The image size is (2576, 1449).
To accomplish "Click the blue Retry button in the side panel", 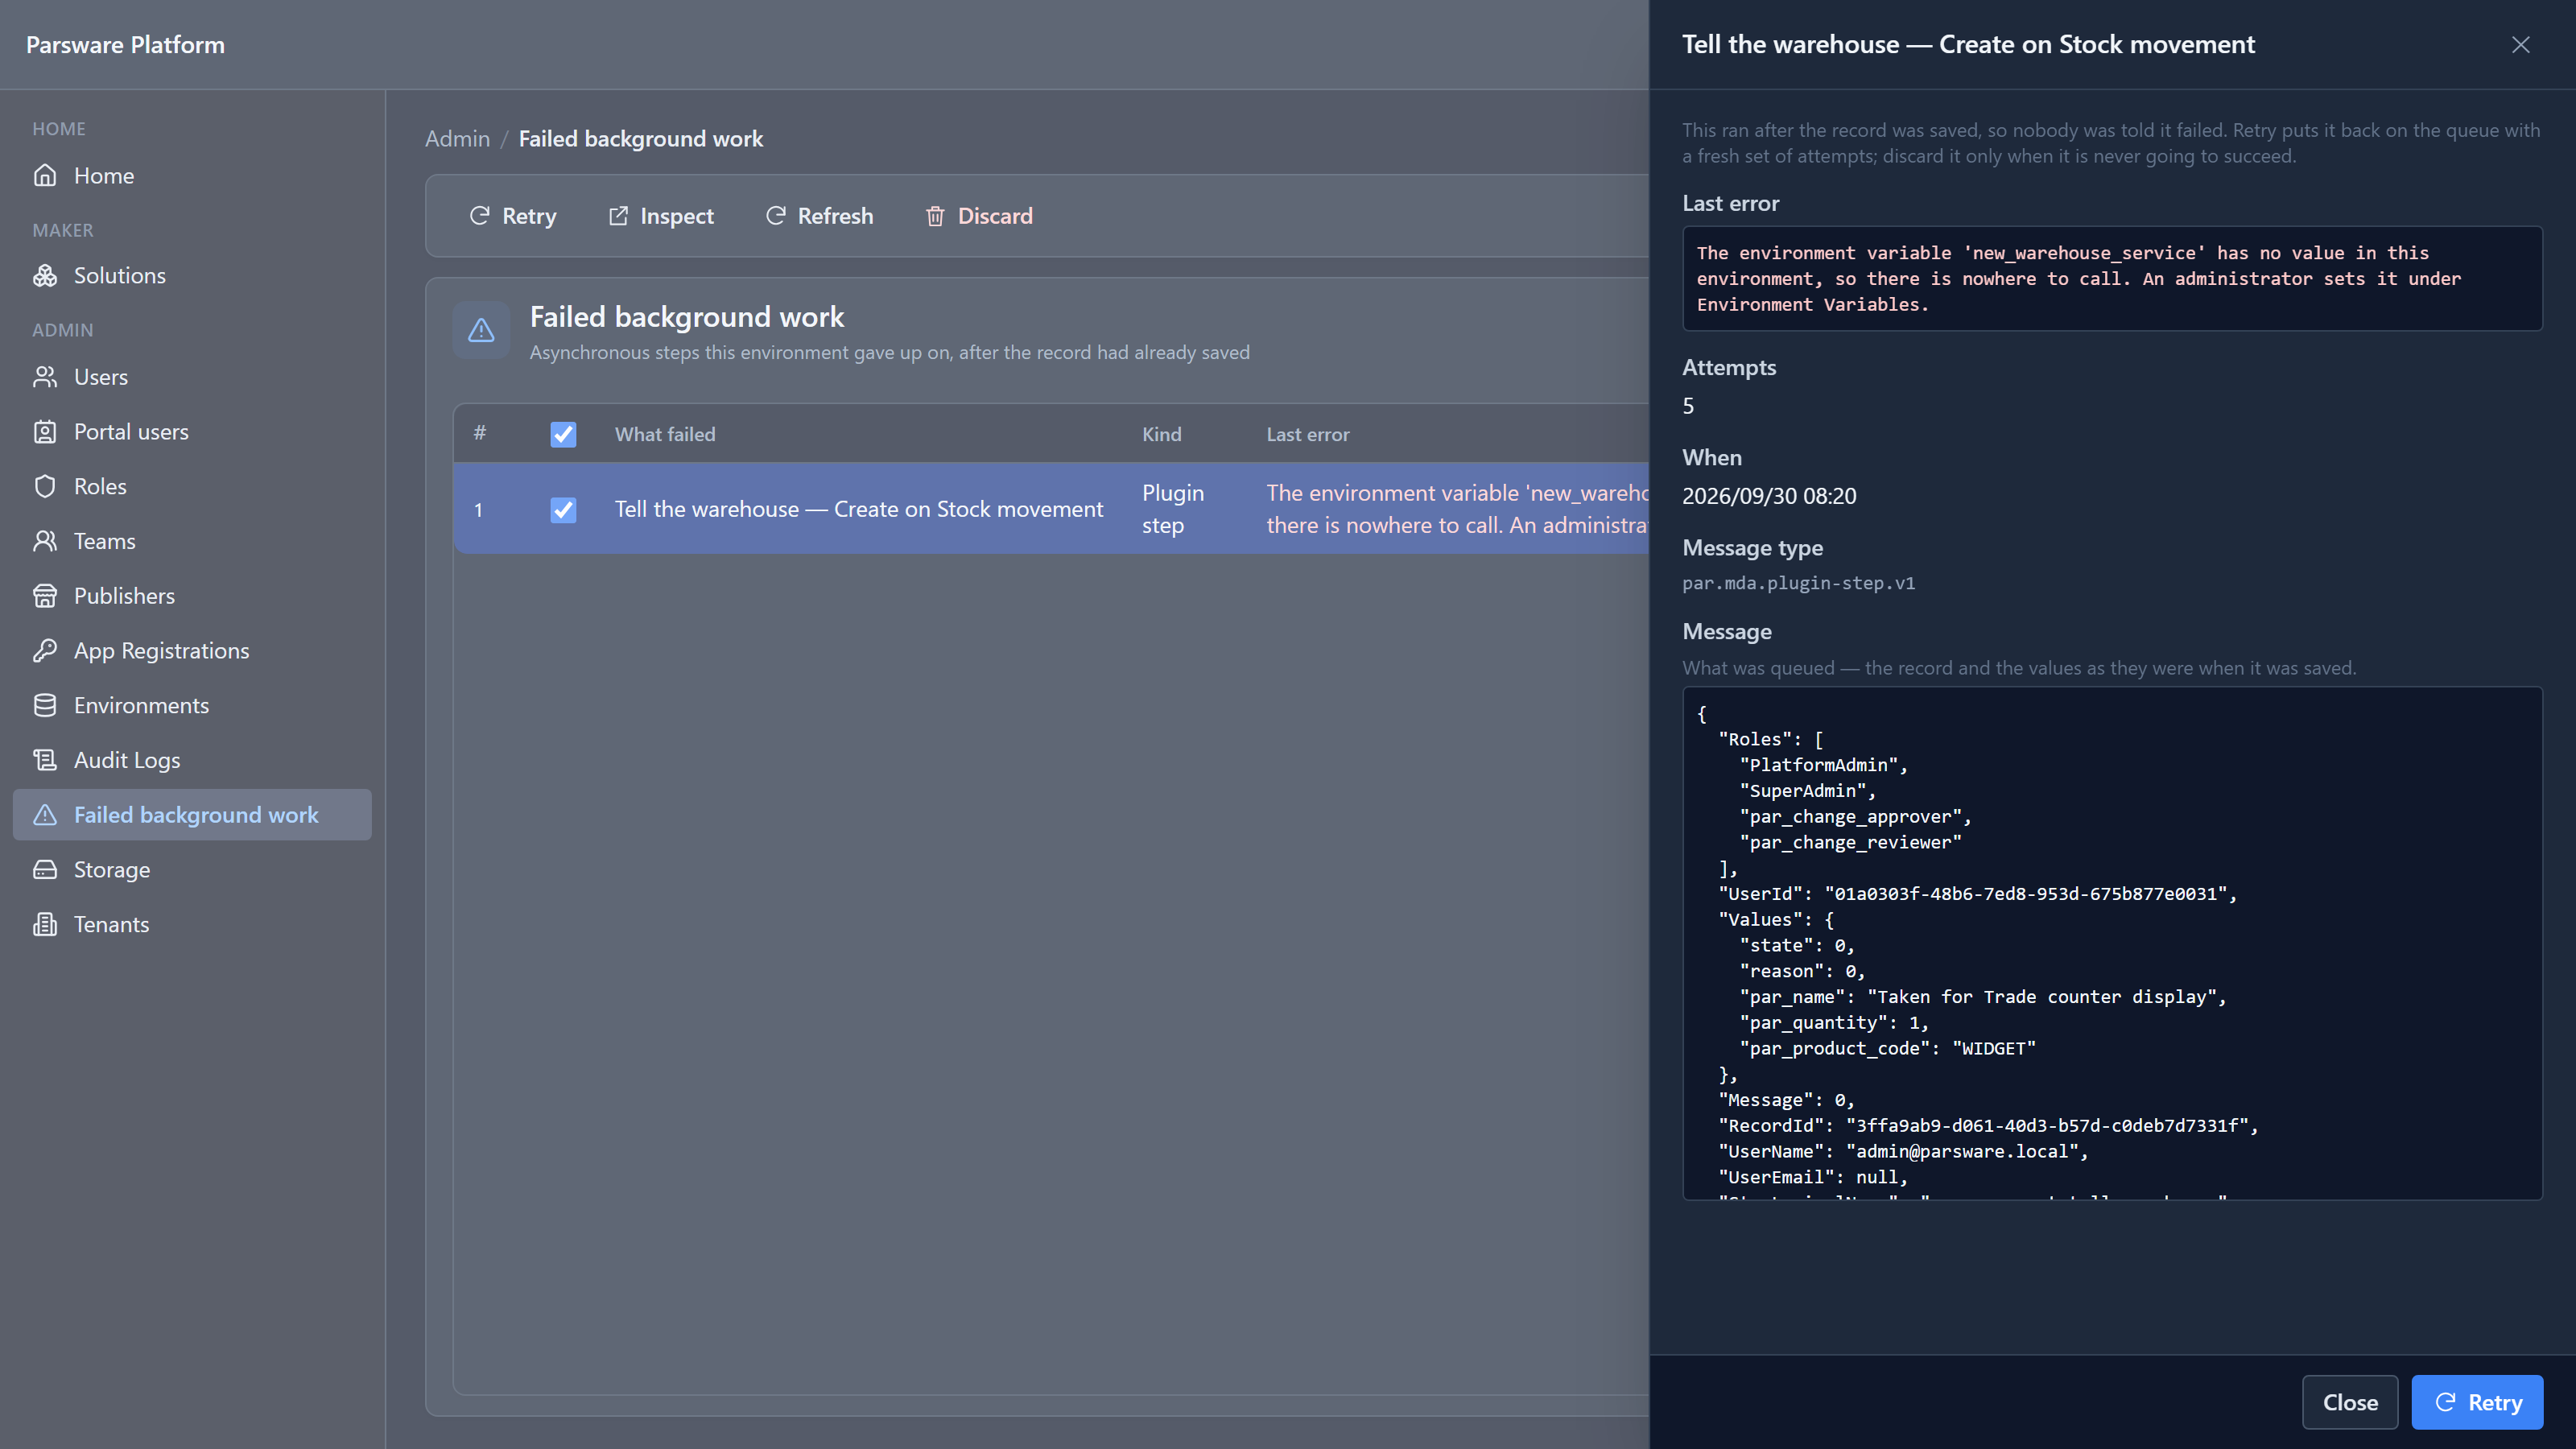I will point(2477,1402).
